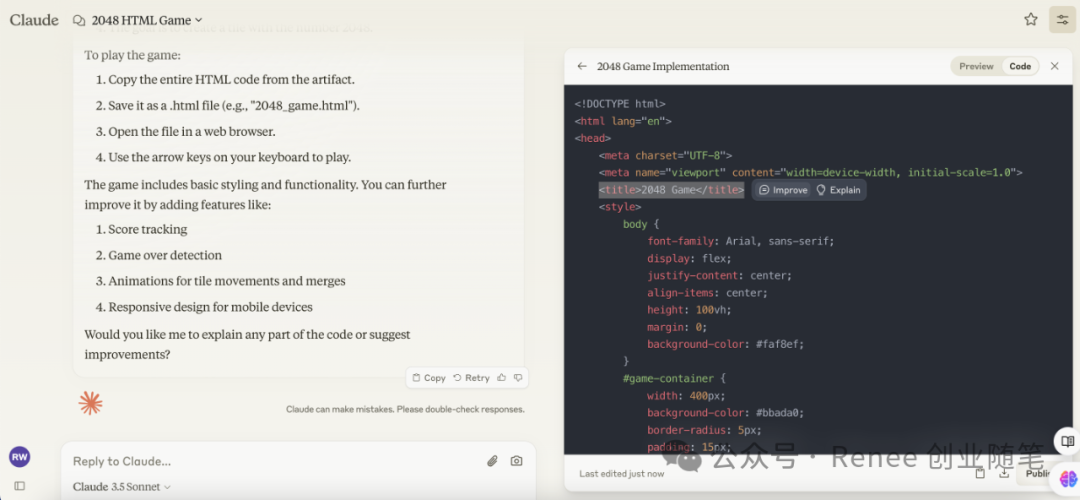Download the artifact code file
This screenshot has width=1080, height=500.
click(1005, 473)
